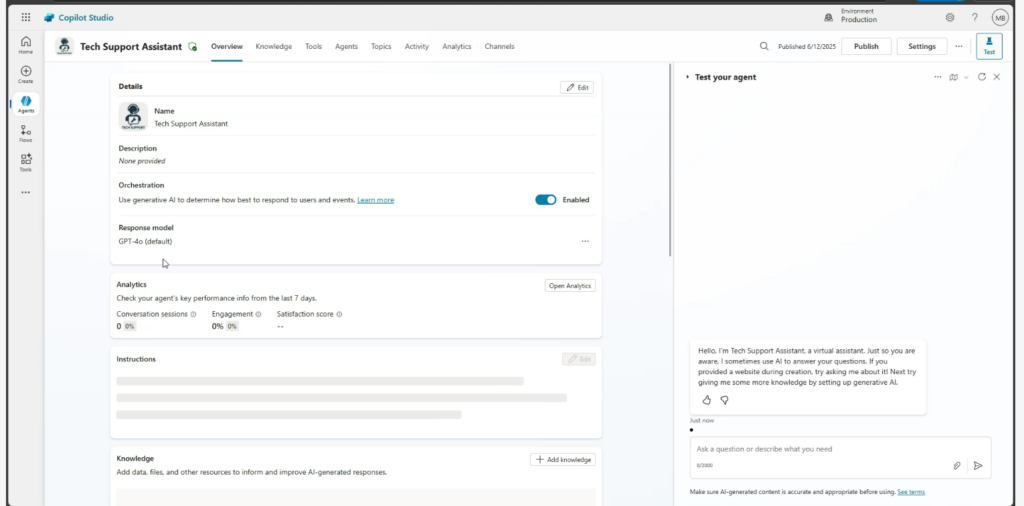Collapse the Test your agent expander arrow
The height and width of the screenshot is (506, 1024).
click(x=688, y=77)
